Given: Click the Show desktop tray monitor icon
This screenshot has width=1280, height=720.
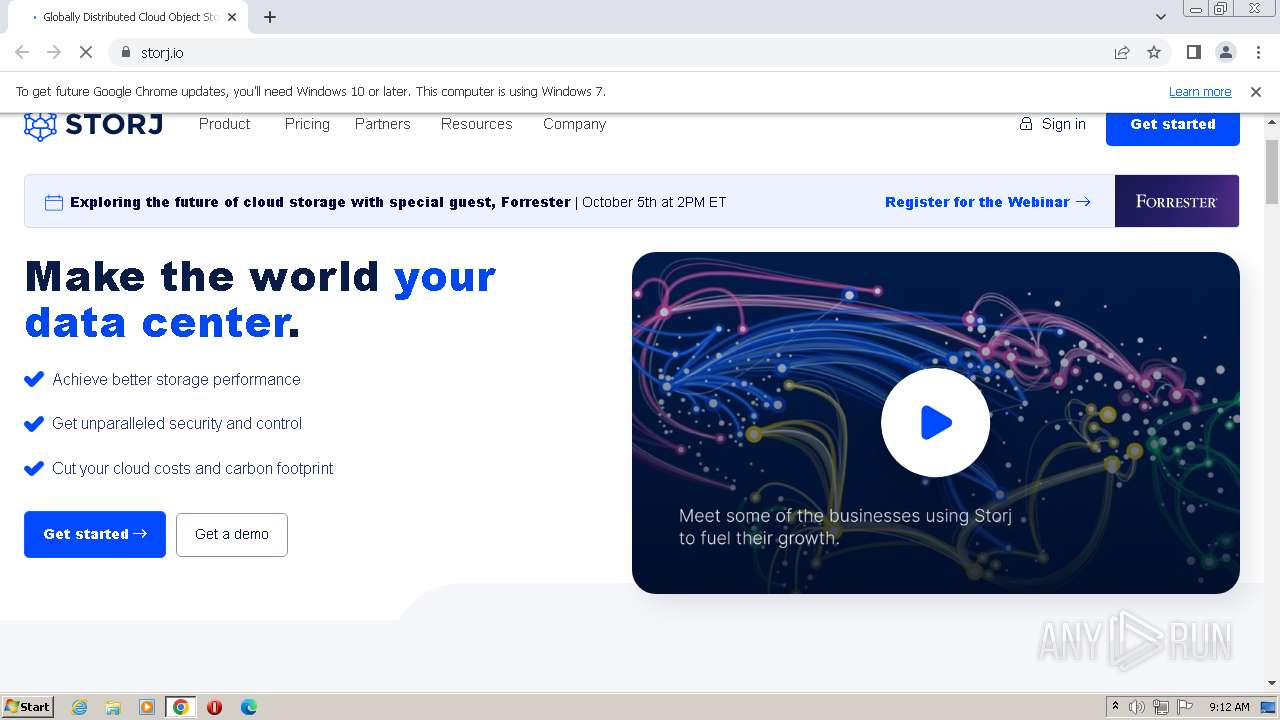Looking at the screenshot, I should (x=1268, y=707).
